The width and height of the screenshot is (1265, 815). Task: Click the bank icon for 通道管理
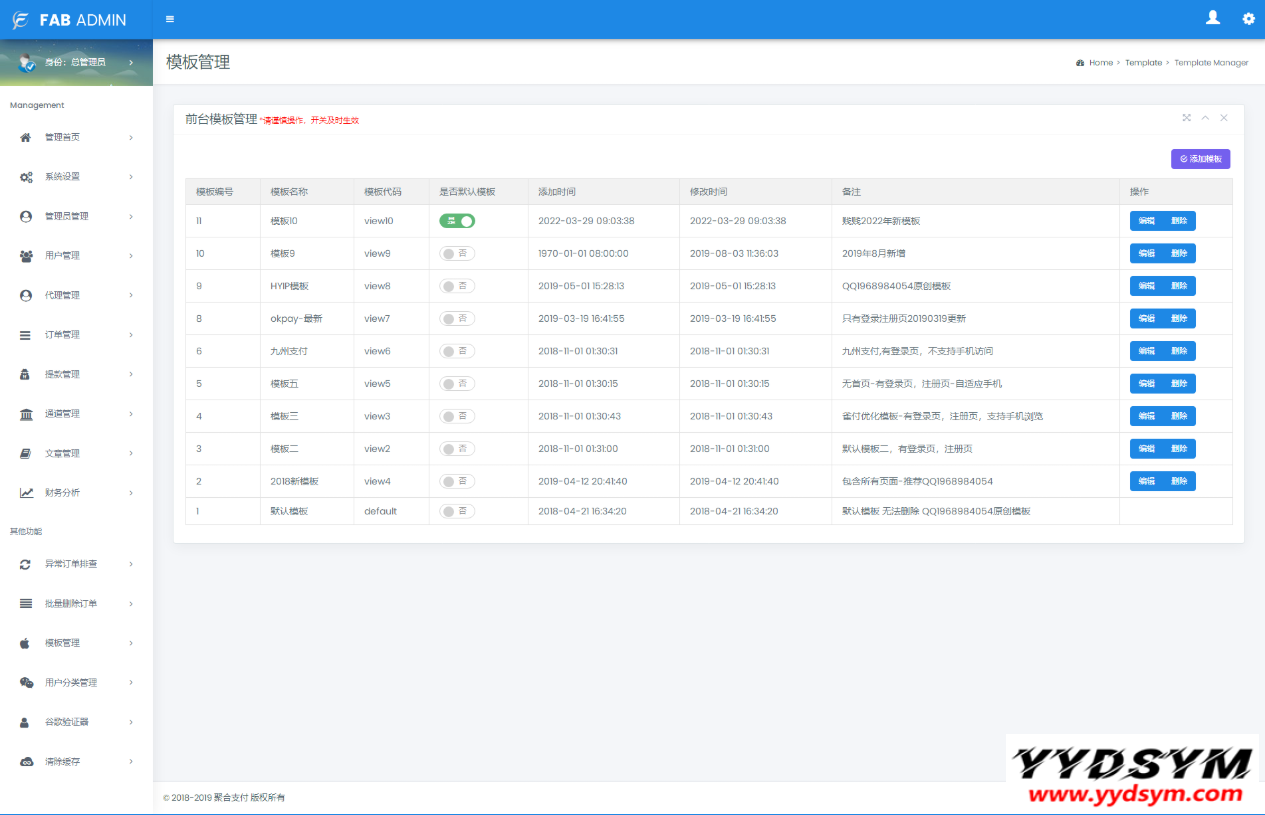pyautogui.click(x=26, y=414)
